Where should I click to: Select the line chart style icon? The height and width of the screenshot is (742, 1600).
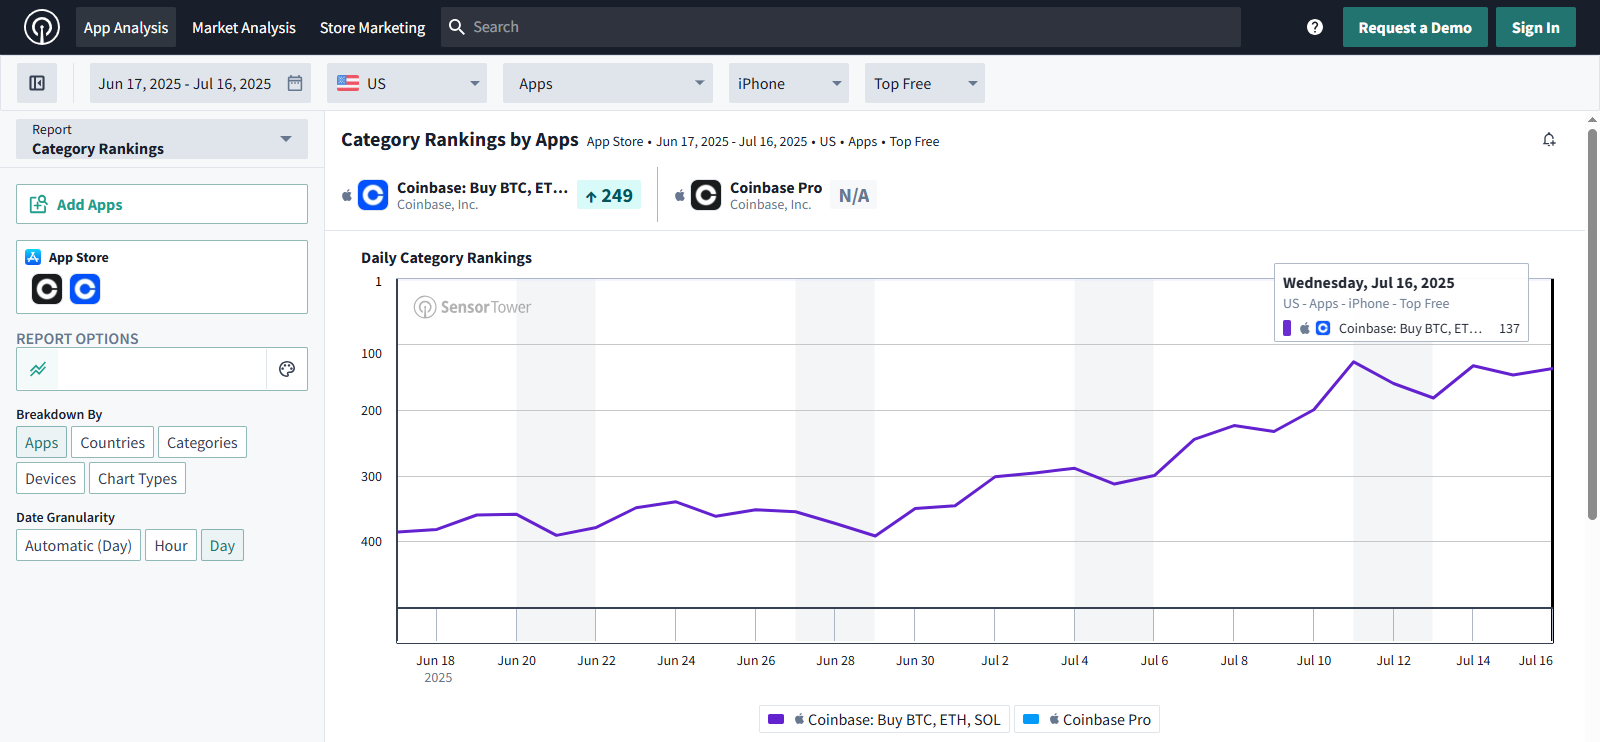pyautogui.click(x=38, y=369)
